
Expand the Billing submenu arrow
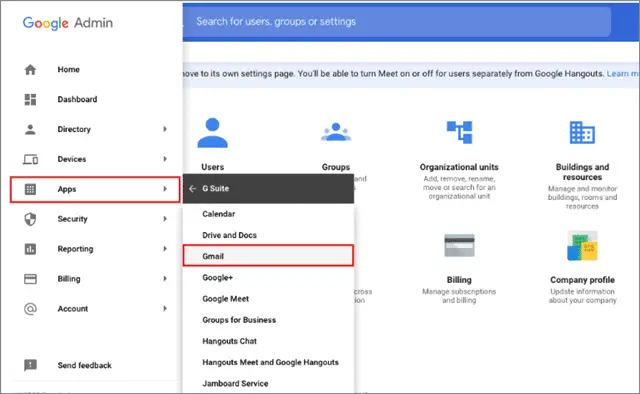165,278
